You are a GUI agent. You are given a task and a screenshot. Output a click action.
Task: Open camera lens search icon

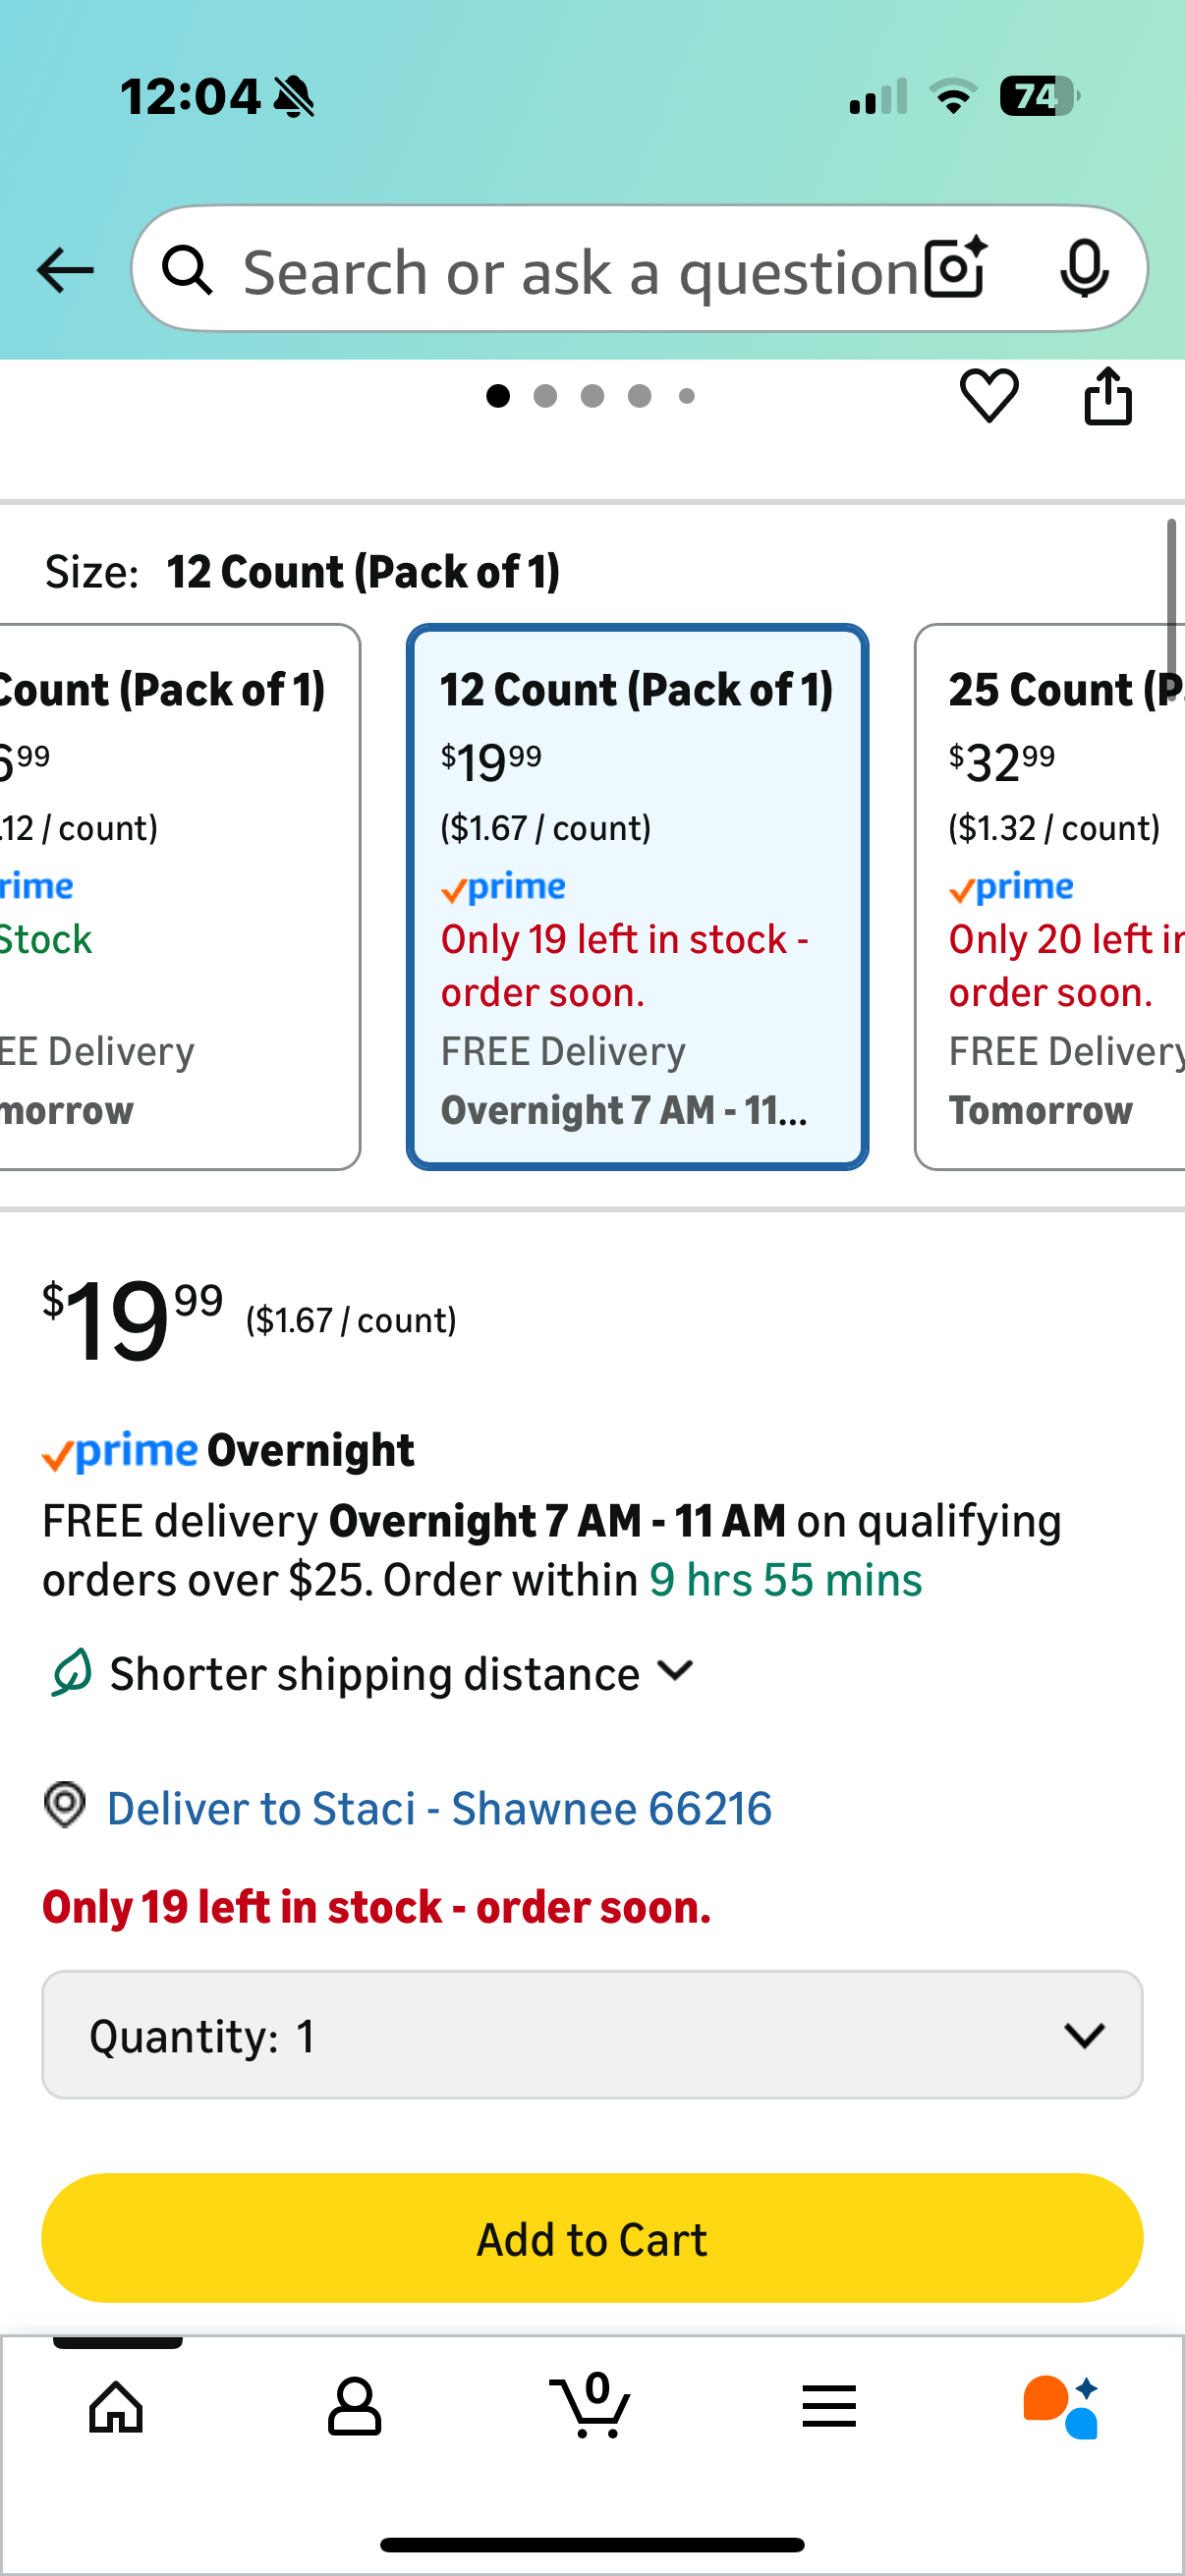[955, 269]
